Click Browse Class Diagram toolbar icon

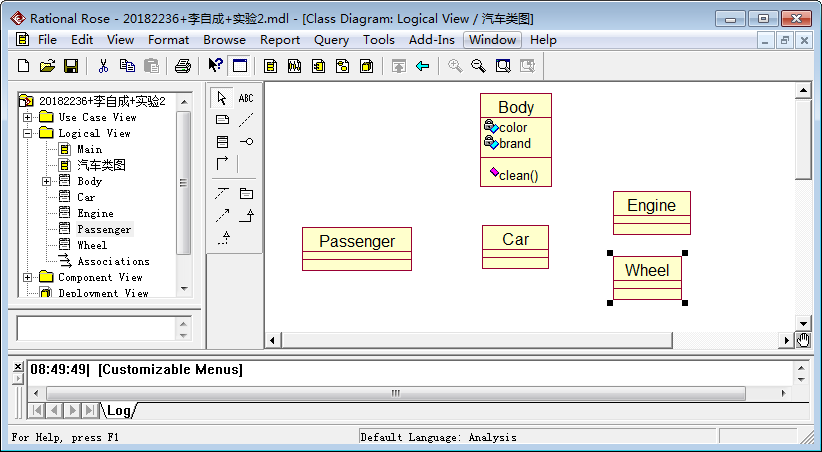(271, 66)
